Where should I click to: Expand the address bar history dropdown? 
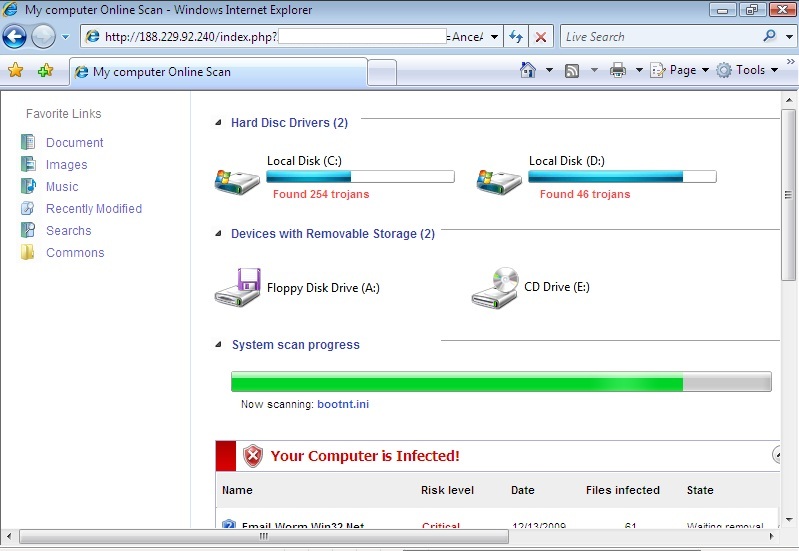pos(495,37)
